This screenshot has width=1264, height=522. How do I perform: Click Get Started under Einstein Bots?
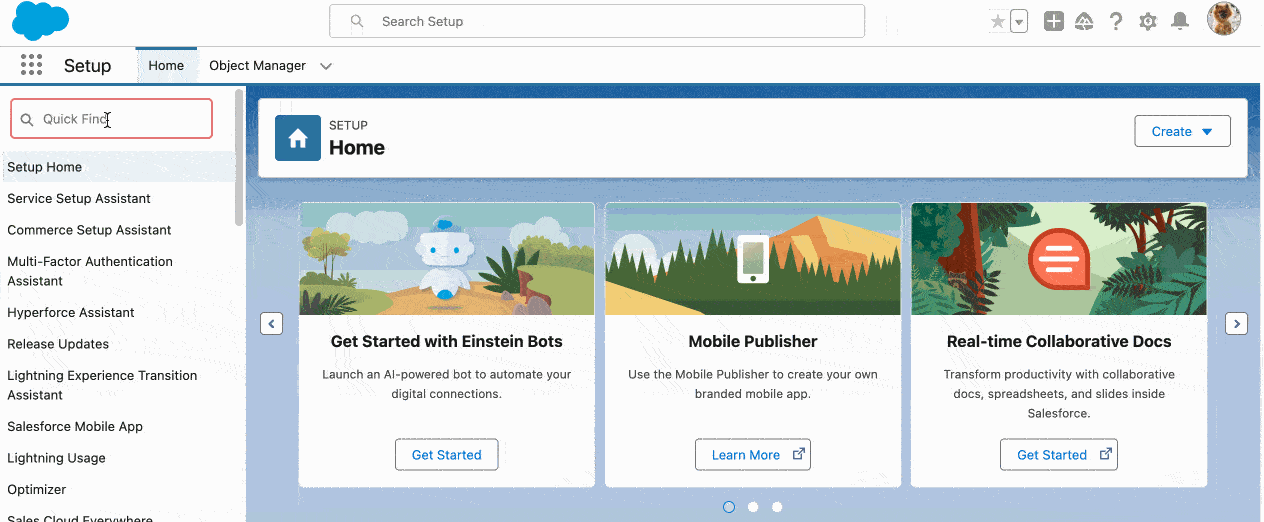point(447,454)
